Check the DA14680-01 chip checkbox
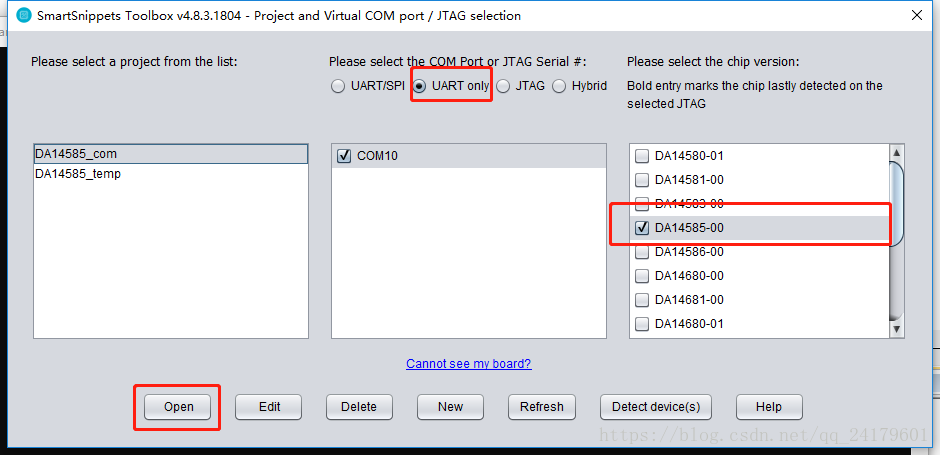 [641, 324]
